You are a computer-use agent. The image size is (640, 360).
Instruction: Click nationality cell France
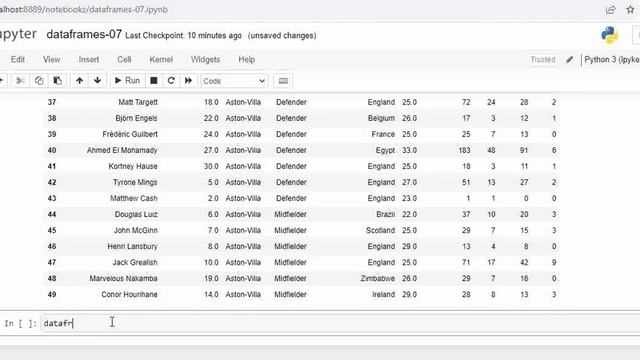click(383, 134)
